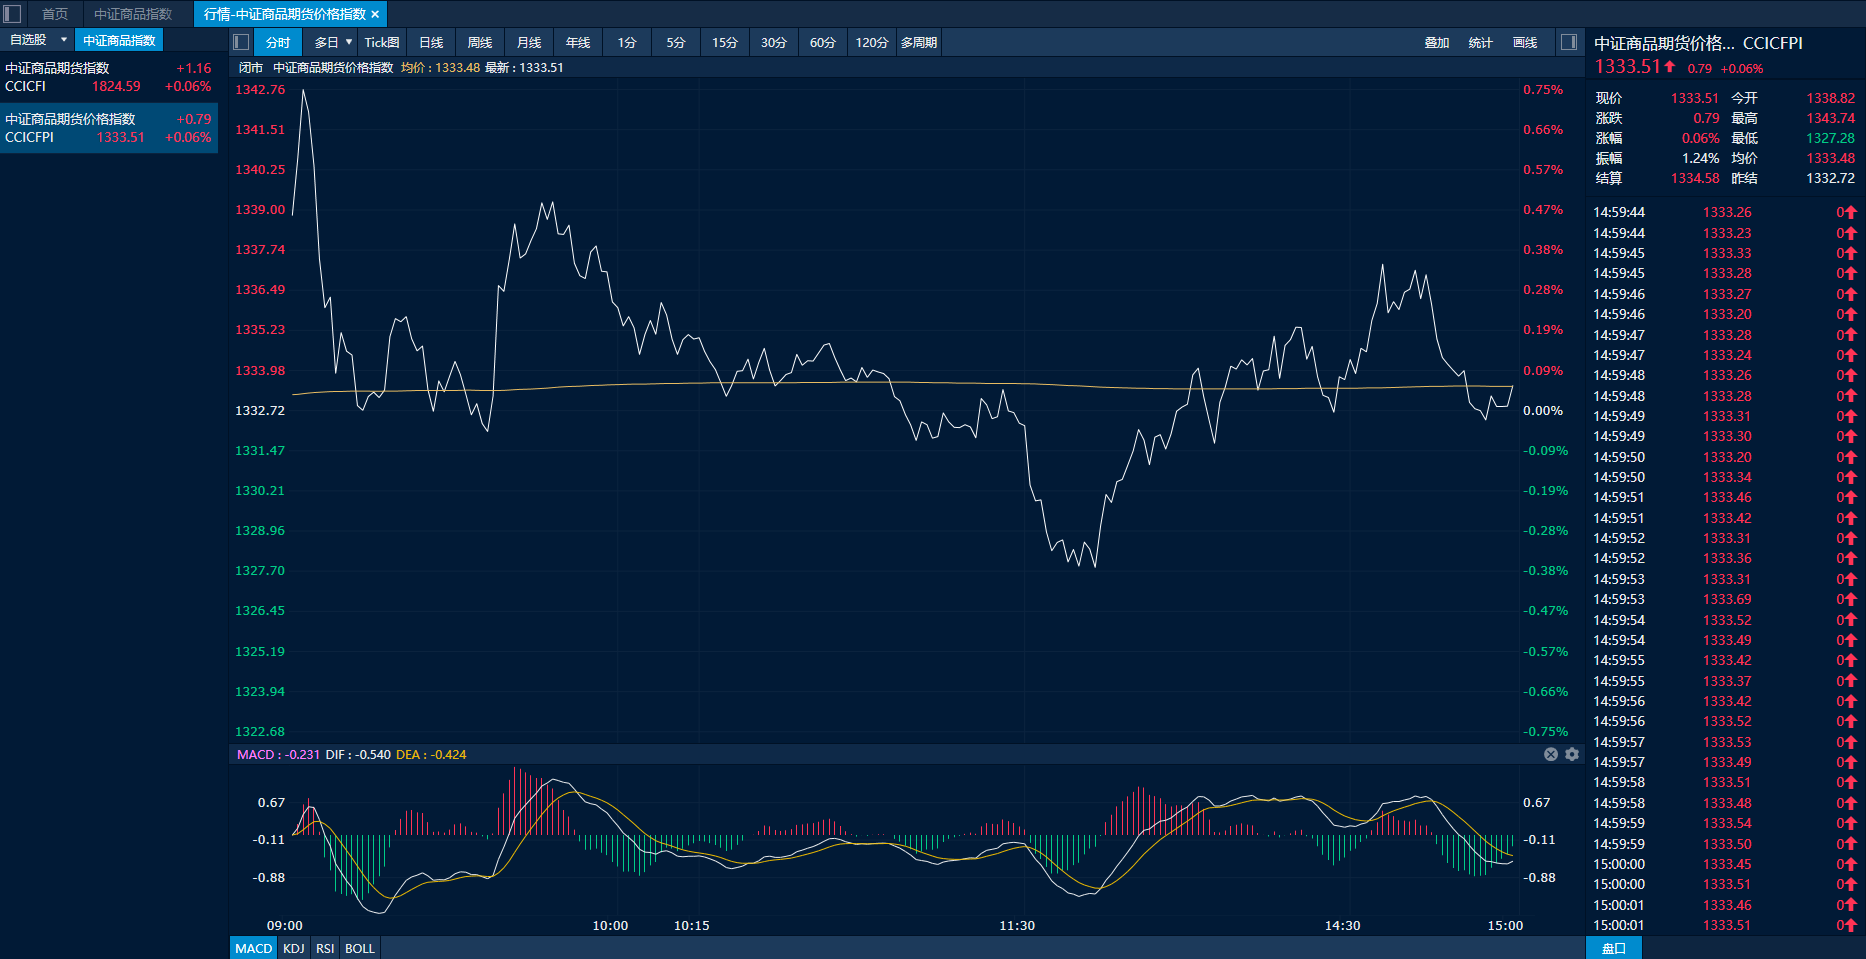Click the 现价 1333.51 value
This screenshot has height=959, width=1866.
1695,98
